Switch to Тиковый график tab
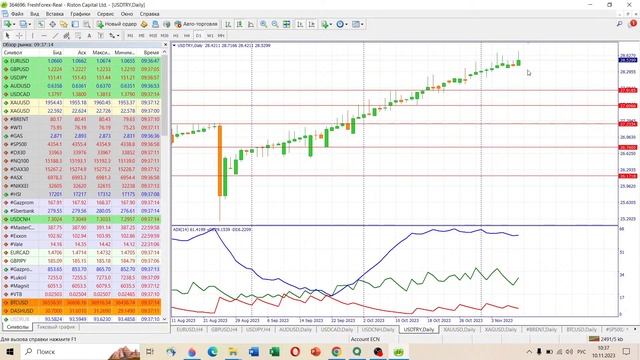This screenshot has height=360, width=640. click(56, 327)
